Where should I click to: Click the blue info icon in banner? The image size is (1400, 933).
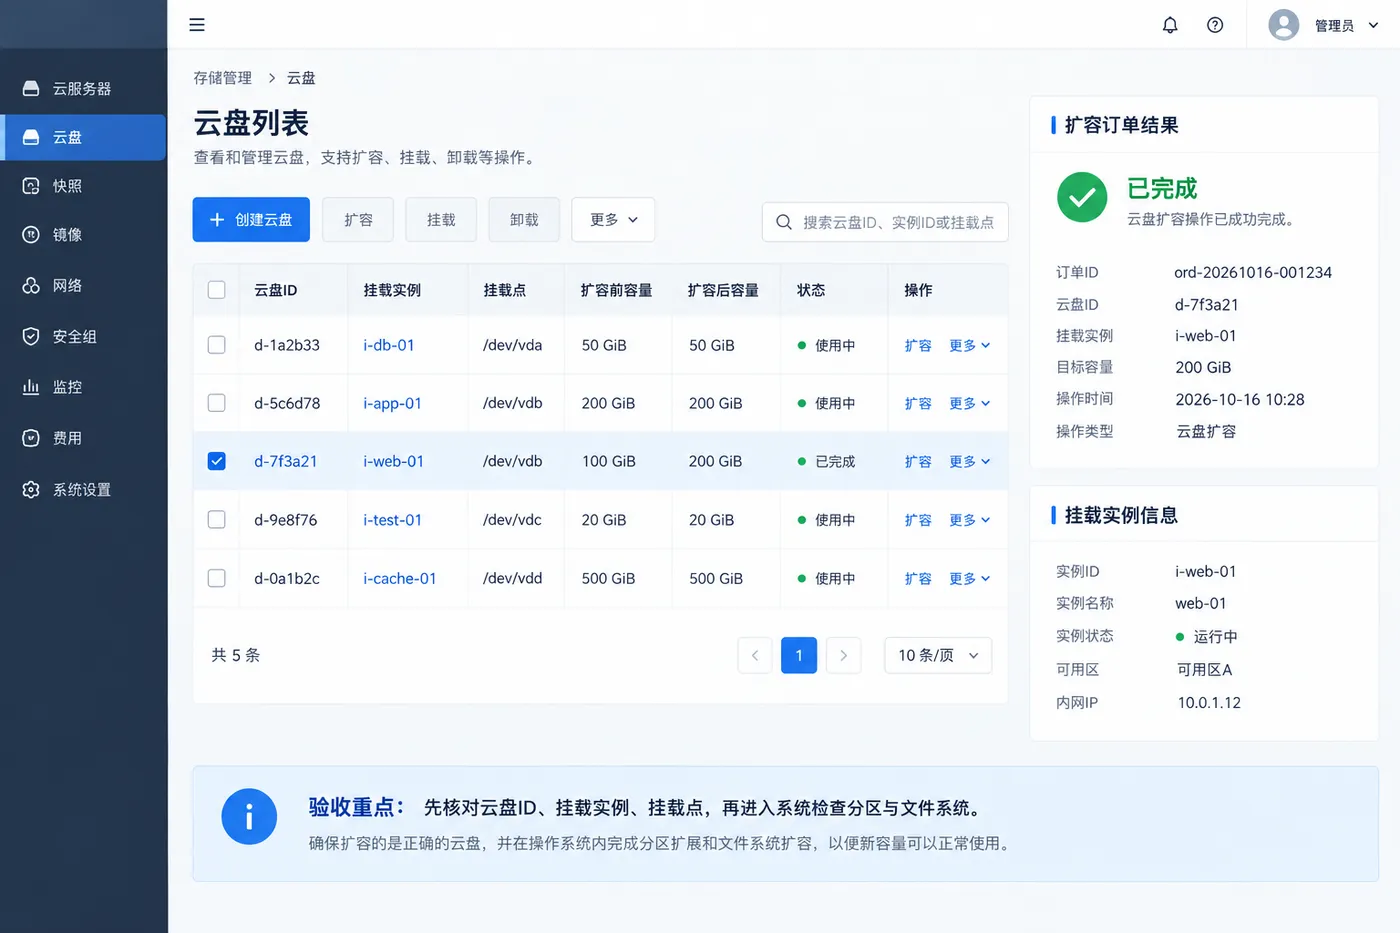tap(249, 817)
